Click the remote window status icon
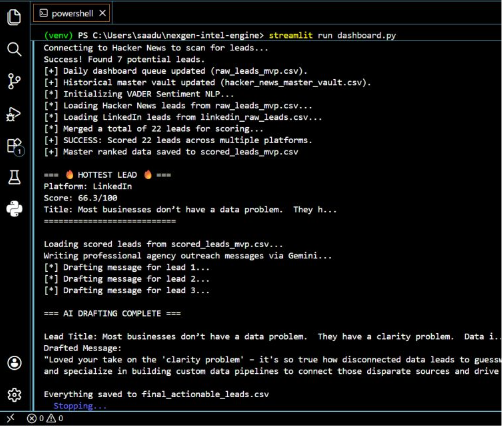 (11, 418)
